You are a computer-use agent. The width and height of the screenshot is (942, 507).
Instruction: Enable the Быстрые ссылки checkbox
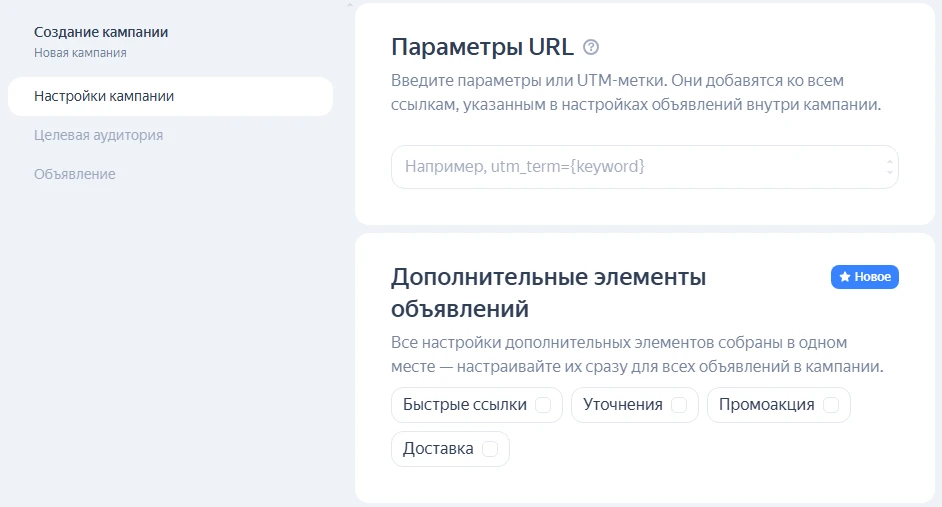543,405
